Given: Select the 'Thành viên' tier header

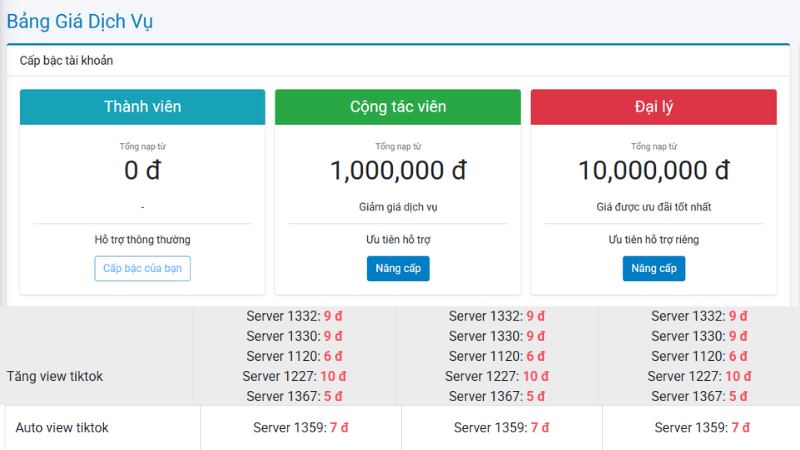Looking at the screenshot, I should (x=142, y=107).
